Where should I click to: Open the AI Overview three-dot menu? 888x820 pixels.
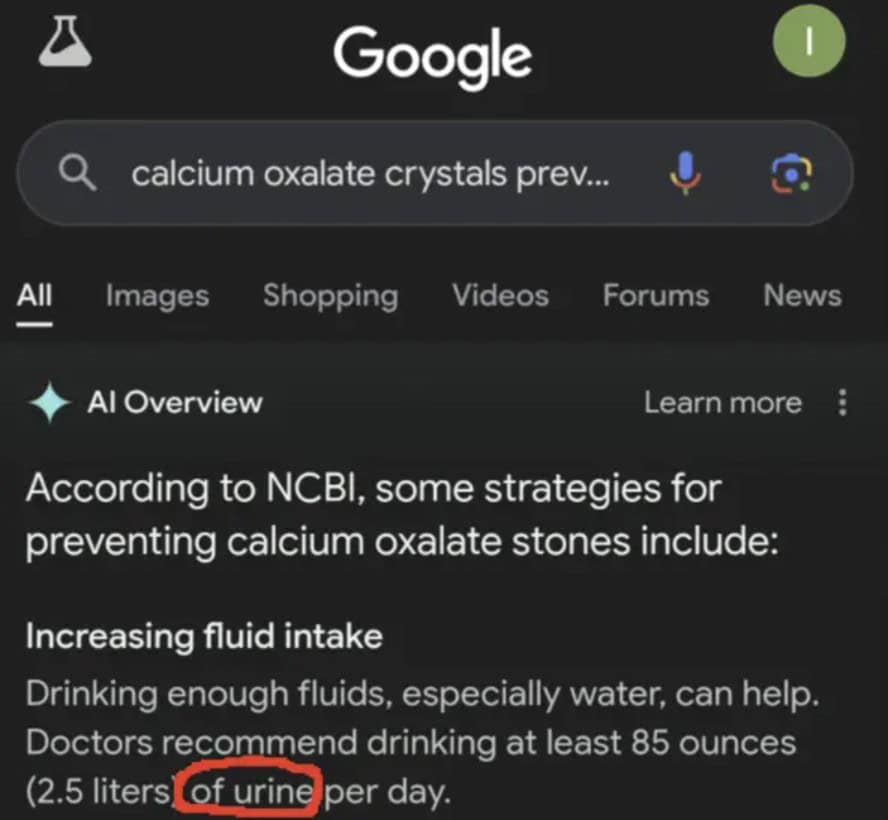tap(842, 403)
